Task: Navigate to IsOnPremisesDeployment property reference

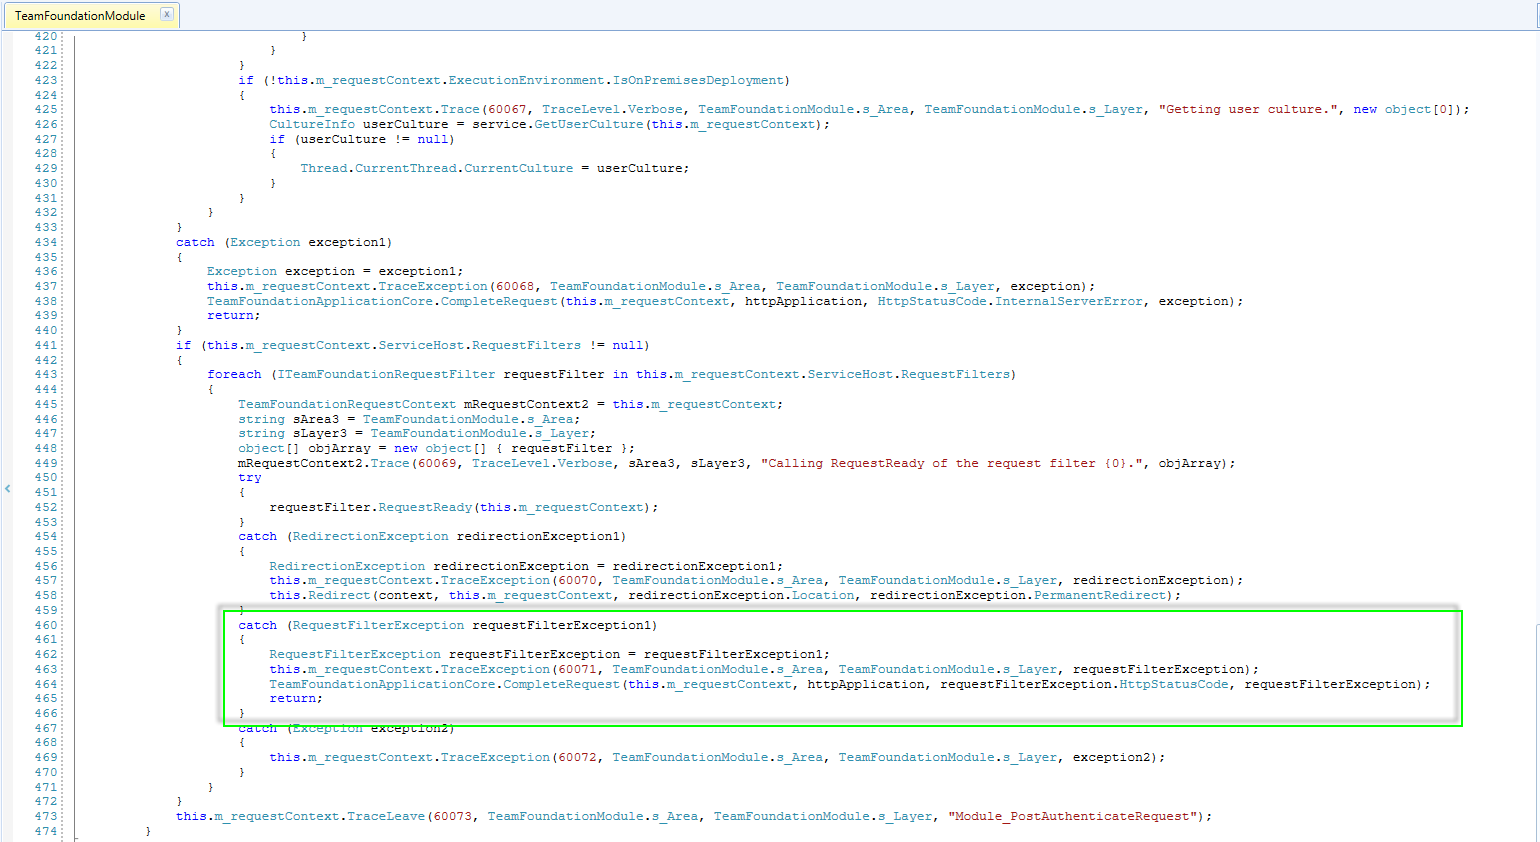Action: (698, 80)
